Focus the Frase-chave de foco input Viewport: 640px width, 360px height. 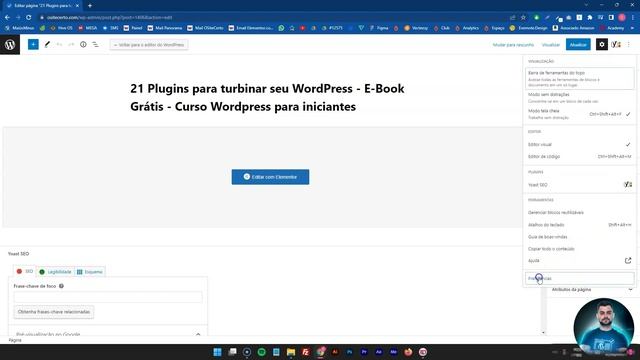(x=108, y=297)
